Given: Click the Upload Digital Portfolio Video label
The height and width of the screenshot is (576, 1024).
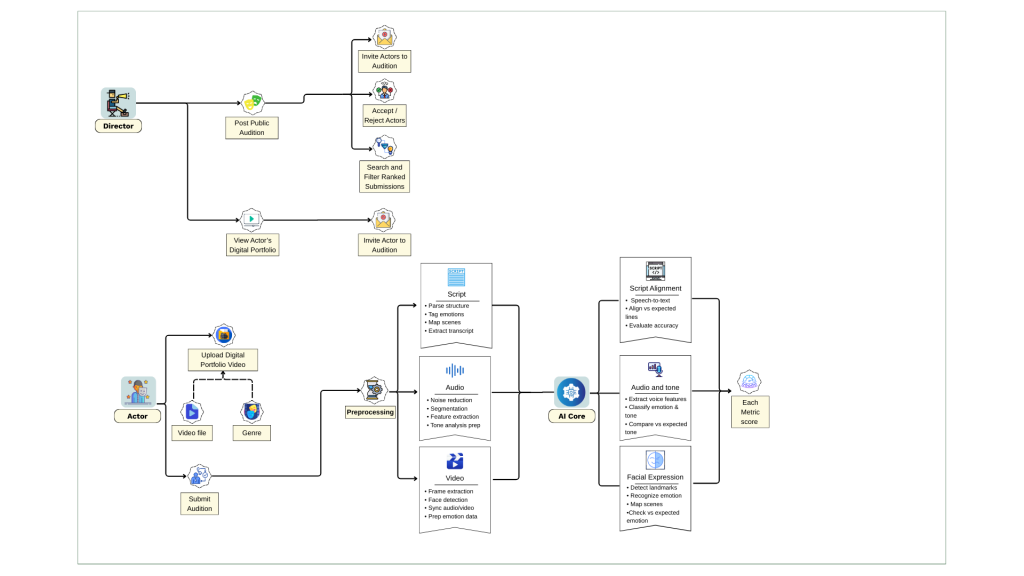Looking at the screenshot, I should [223, 360].
